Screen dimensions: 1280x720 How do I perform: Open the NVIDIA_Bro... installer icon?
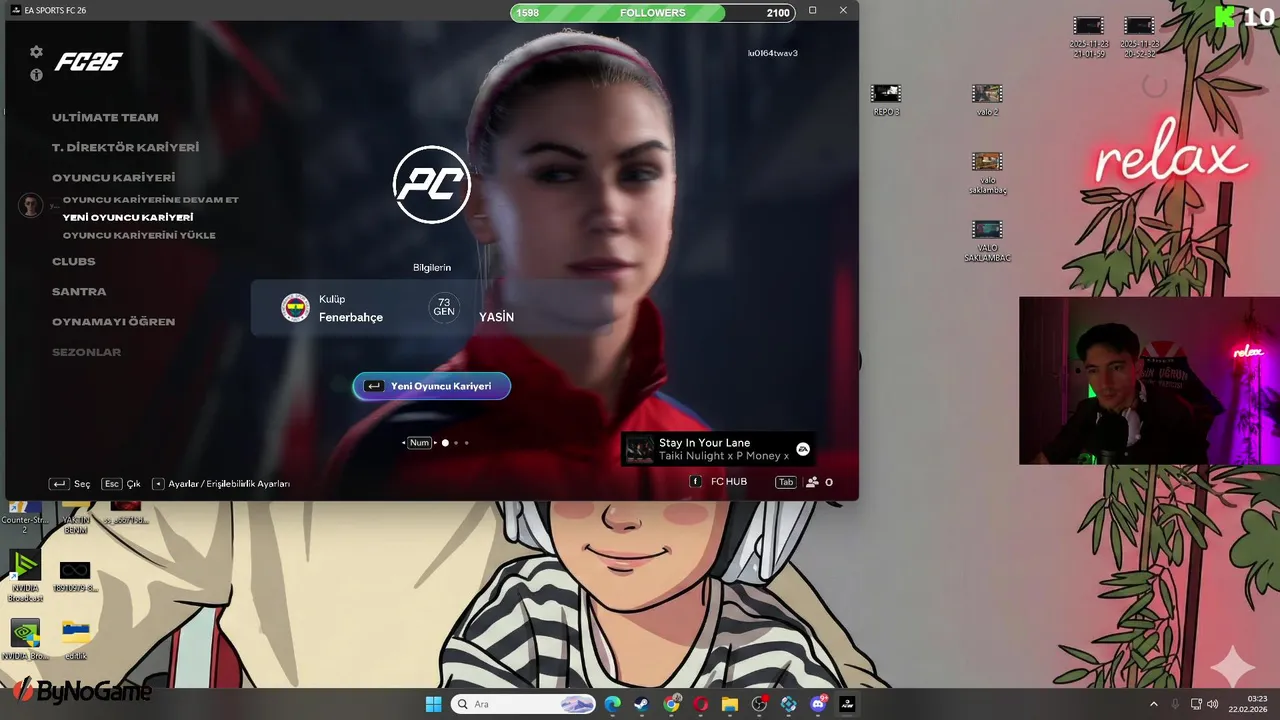25,640
